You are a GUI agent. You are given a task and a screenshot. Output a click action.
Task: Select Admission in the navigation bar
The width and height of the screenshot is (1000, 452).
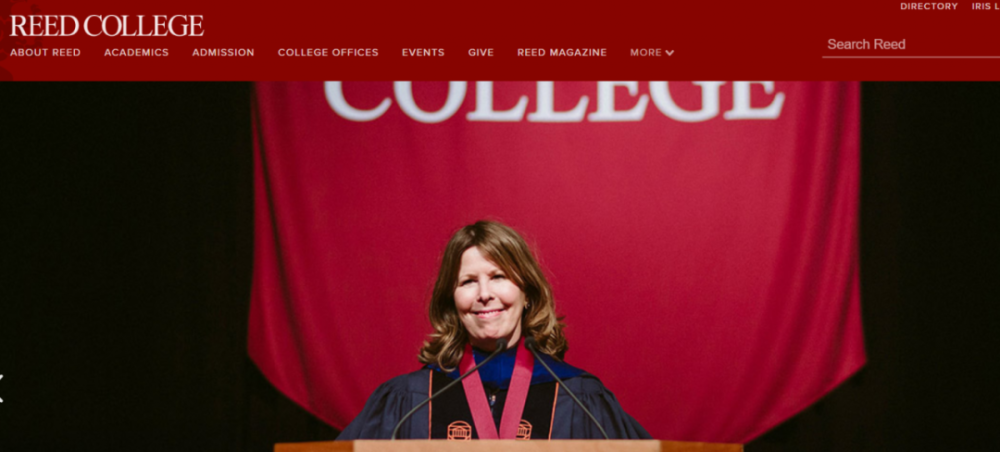[223, 53]
